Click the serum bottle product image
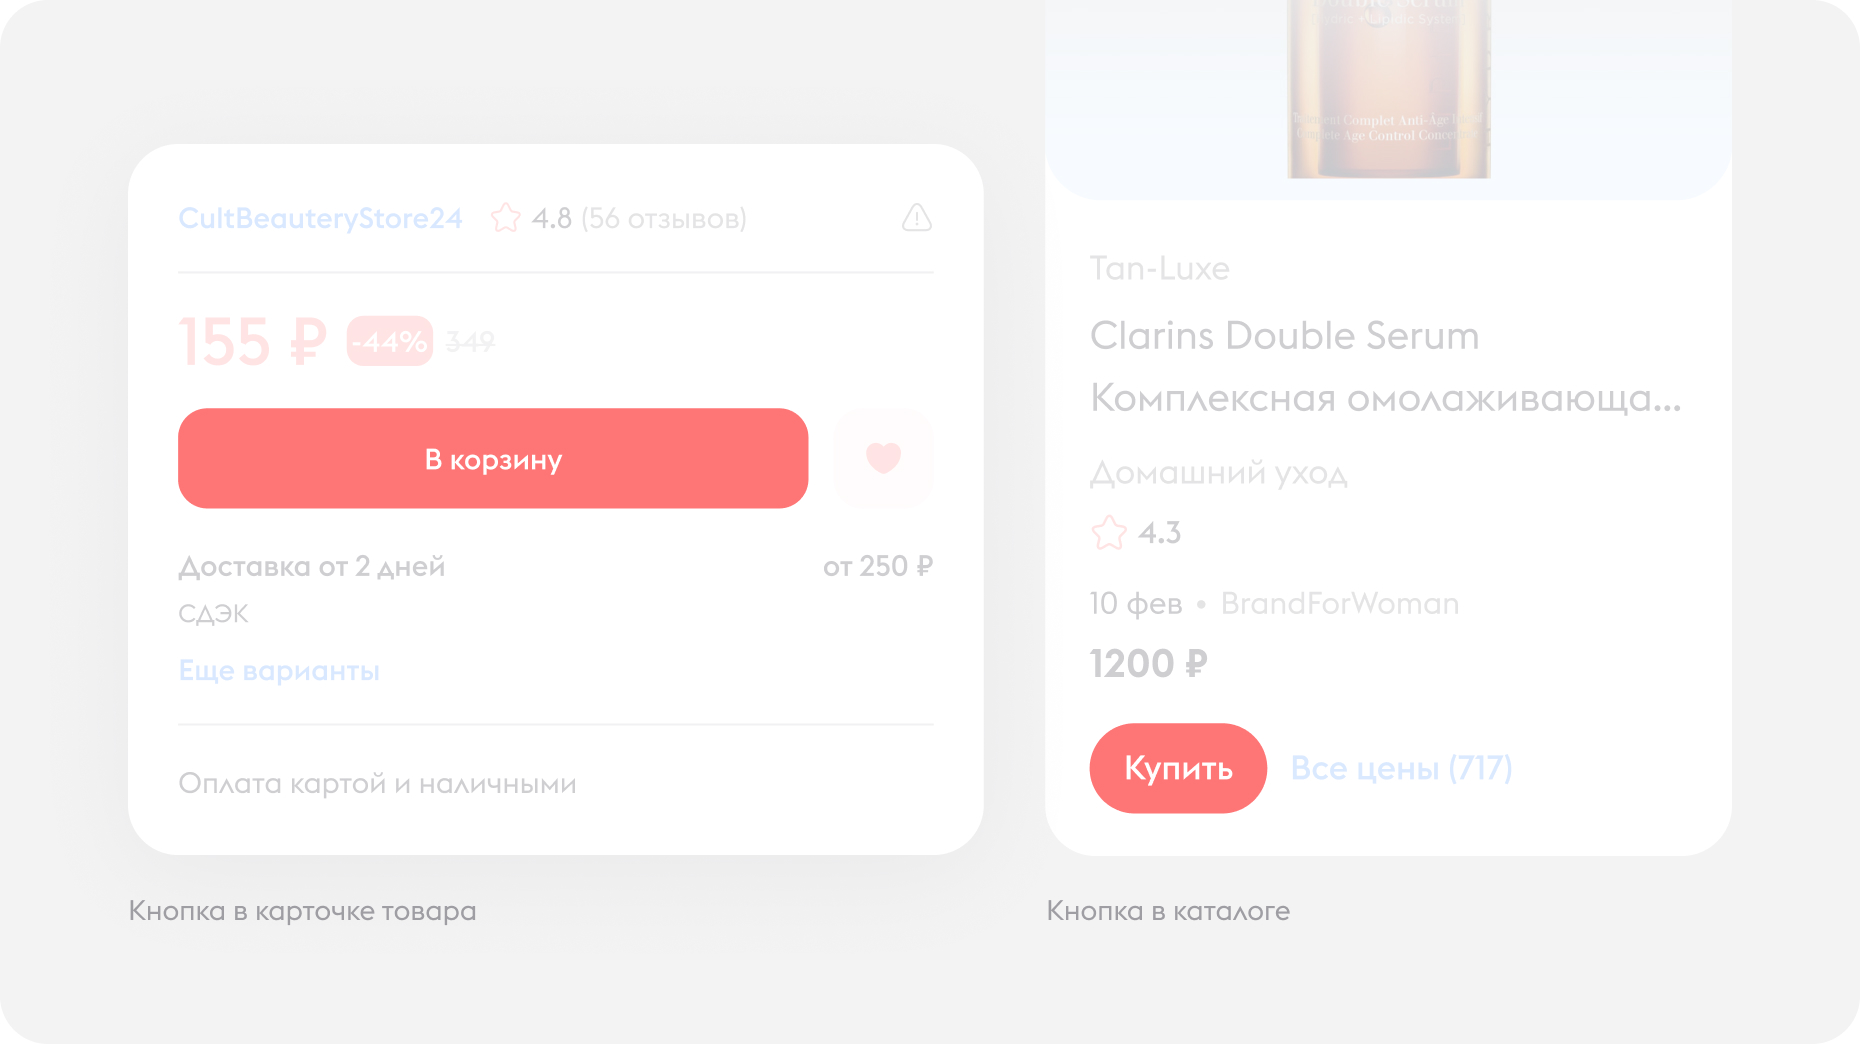 coord(1388,89)
